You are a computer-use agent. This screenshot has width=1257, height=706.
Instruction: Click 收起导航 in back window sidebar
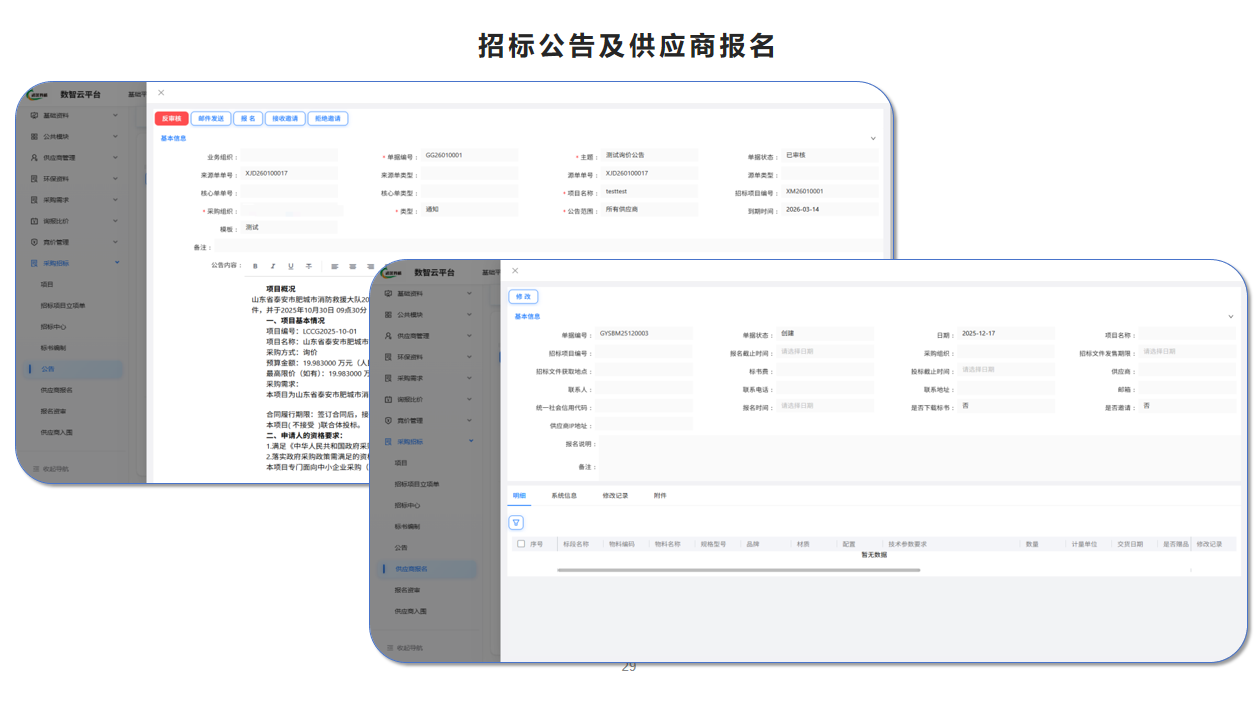pyautogui.click(x=50, y=468)
